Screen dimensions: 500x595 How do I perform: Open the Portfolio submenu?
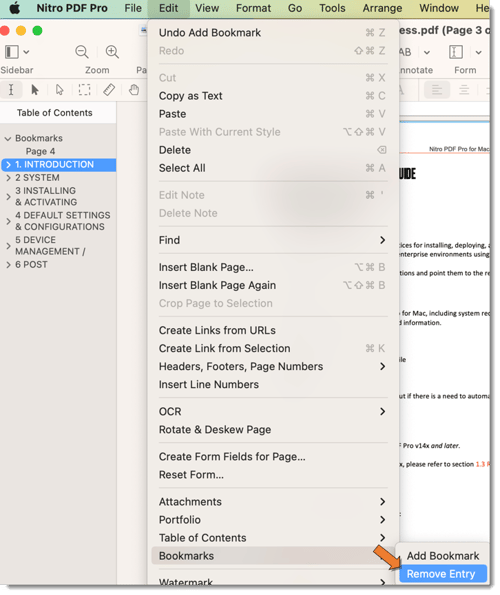click(x=272, y=520)
